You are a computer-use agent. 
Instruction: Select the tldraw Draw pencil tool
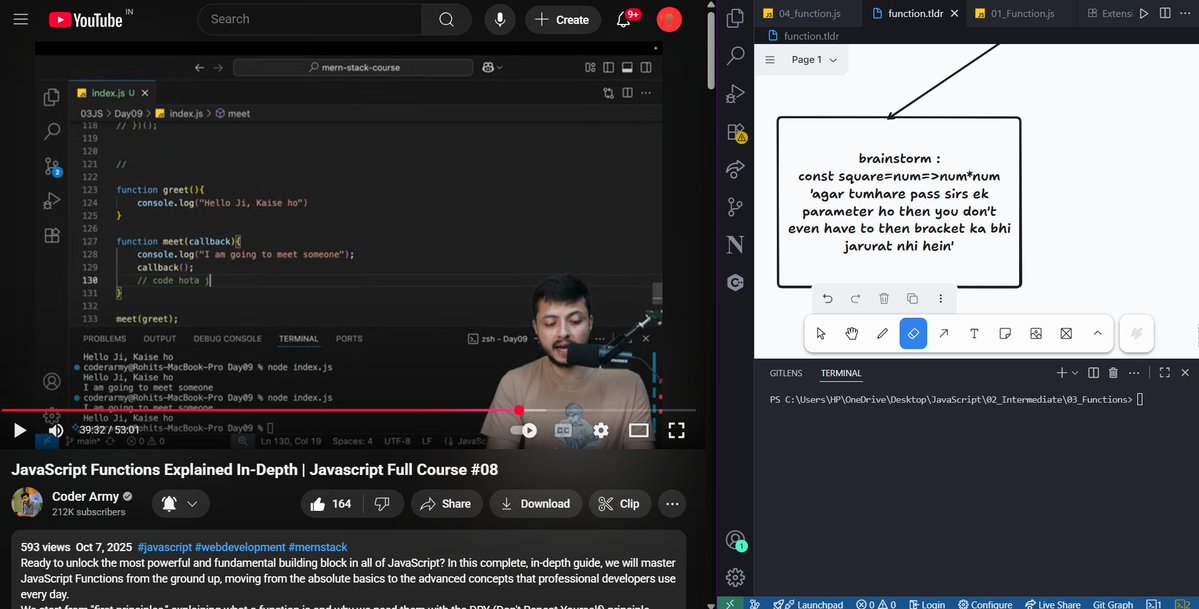(x=882, y=334)
